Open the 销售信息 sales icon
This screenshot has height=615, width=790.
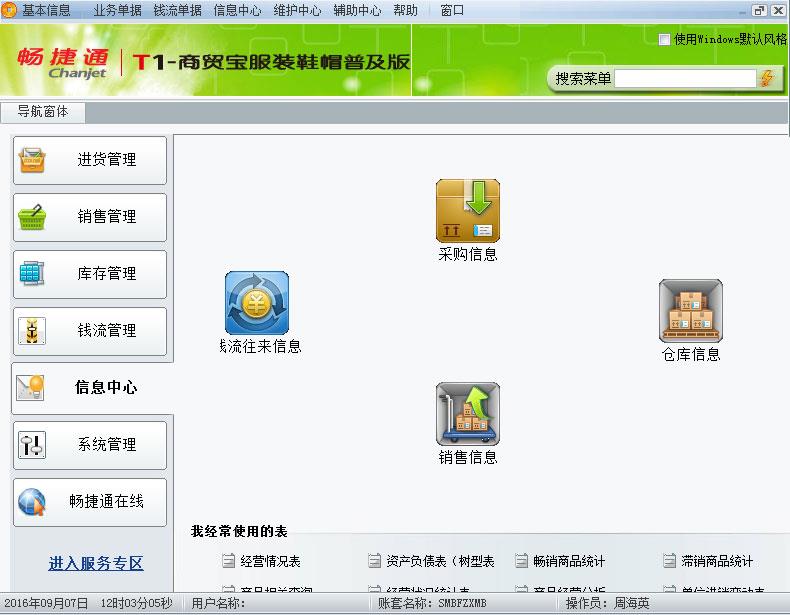coord(468,414)
